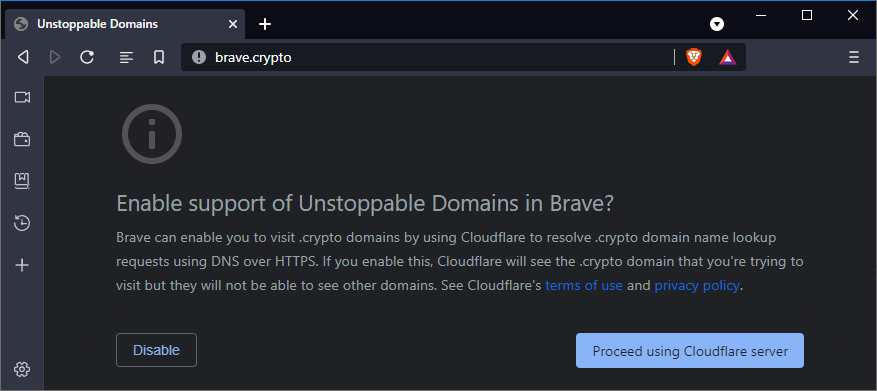Click the forward navigation arrow
The image size is (877, 391).
point(55,57)
